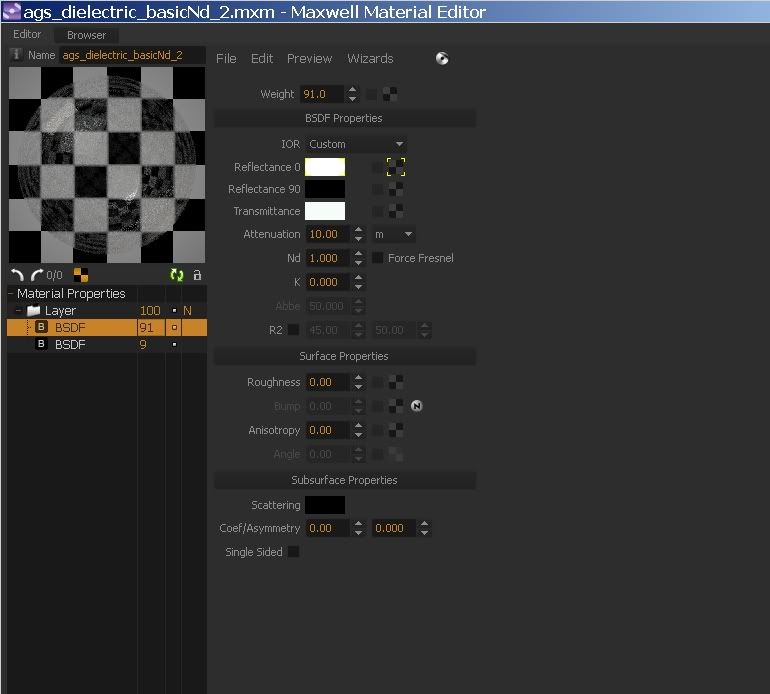Collapse the Layer tree node

[x=18, y=311]
